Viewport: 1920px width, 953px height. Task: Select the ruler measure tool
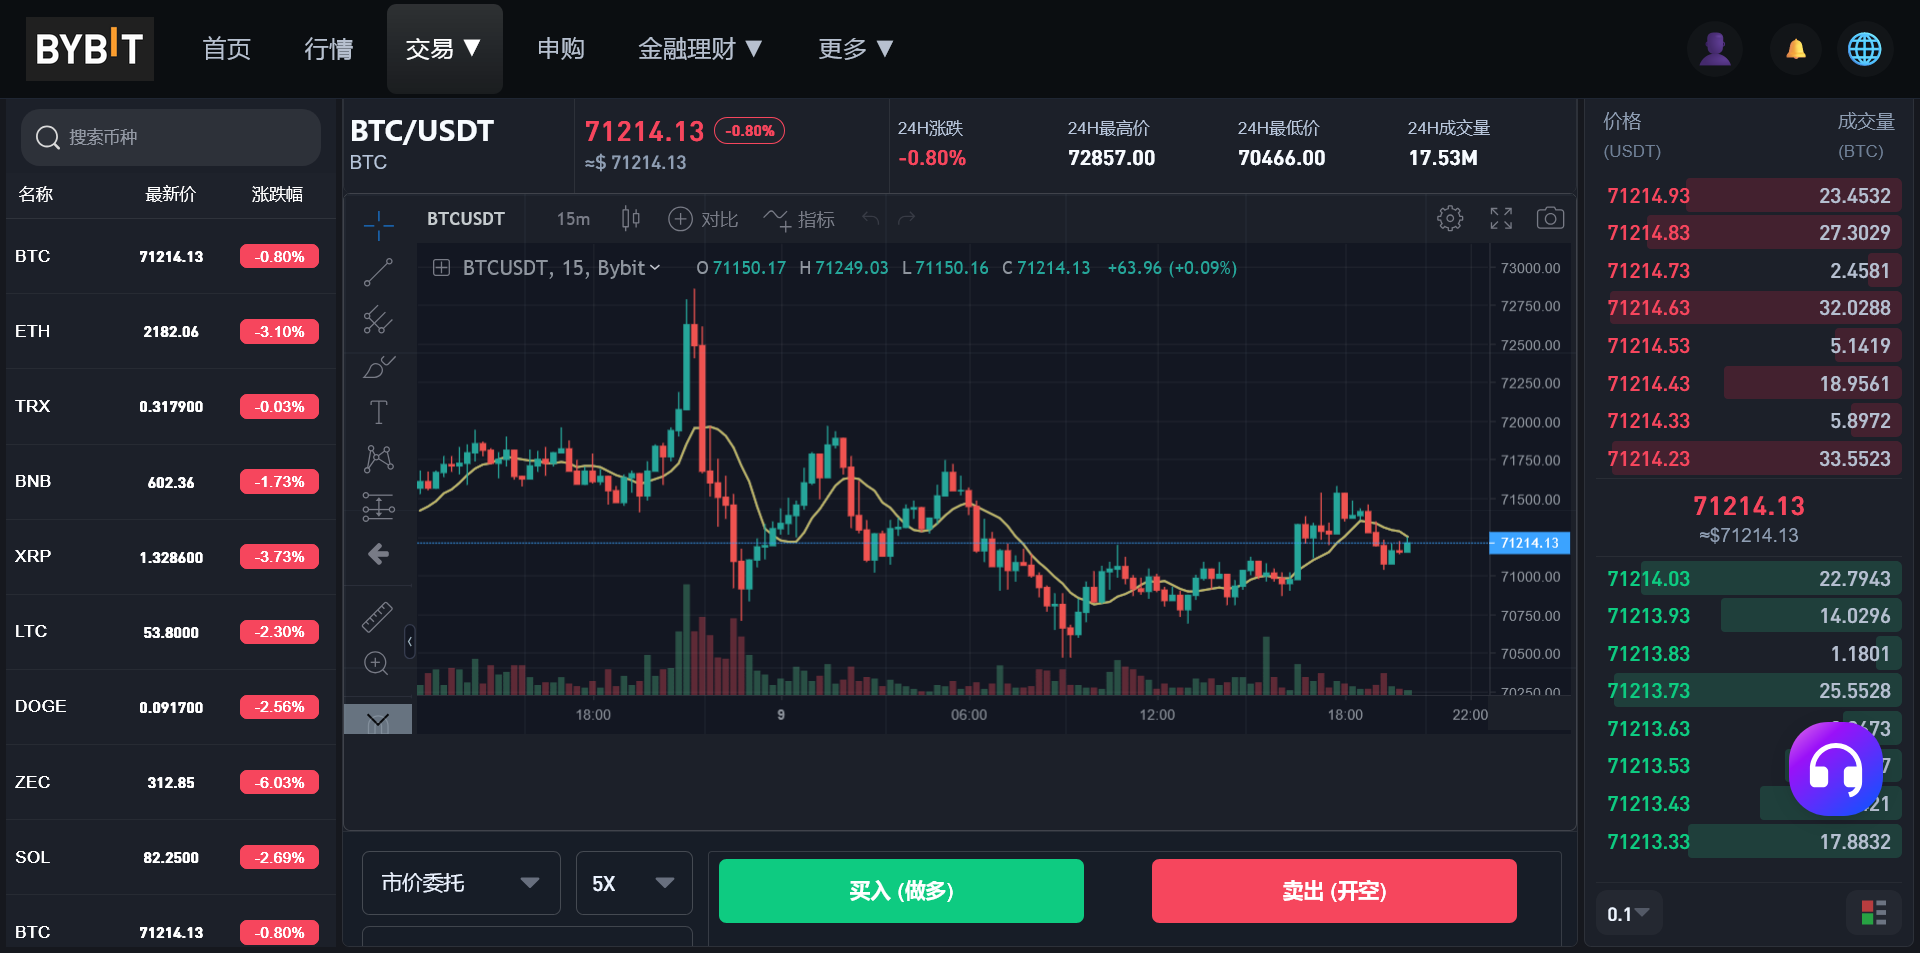377,617
